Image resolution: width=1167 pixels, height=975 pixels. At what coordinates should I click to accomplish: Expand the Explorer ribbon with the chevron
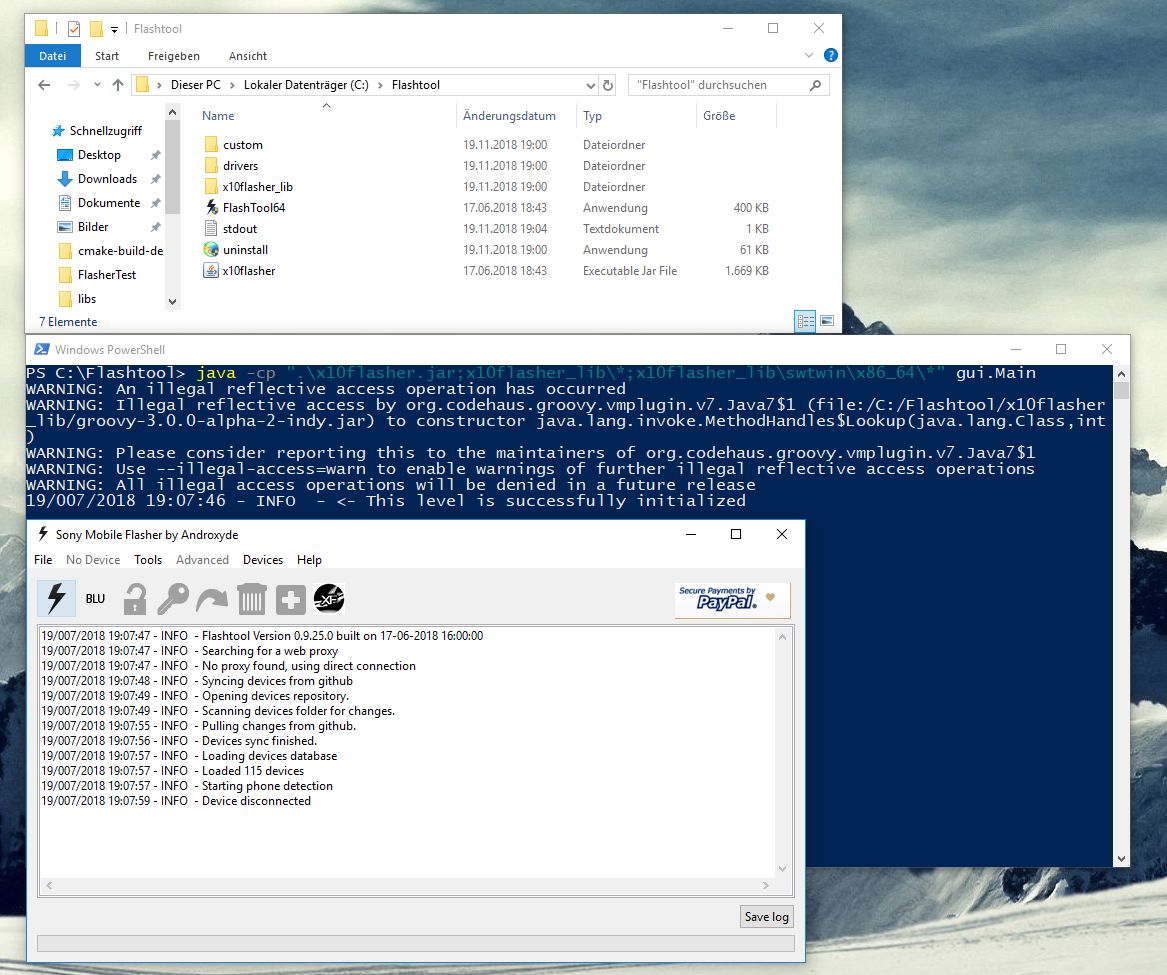(x=809, y=55)
